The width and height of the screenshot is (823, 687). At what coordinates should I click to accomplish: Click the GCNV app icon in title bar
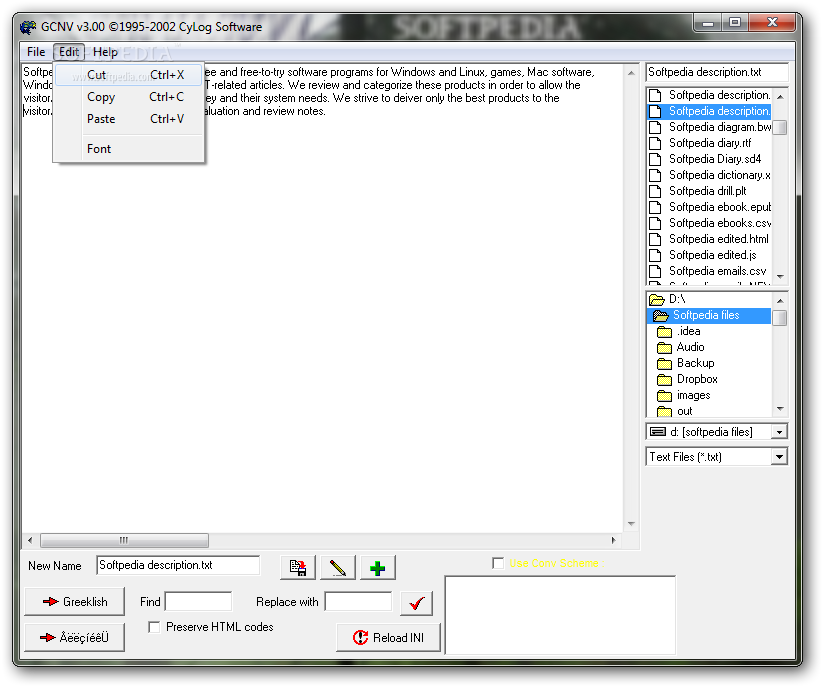click(x=28, y=27)
